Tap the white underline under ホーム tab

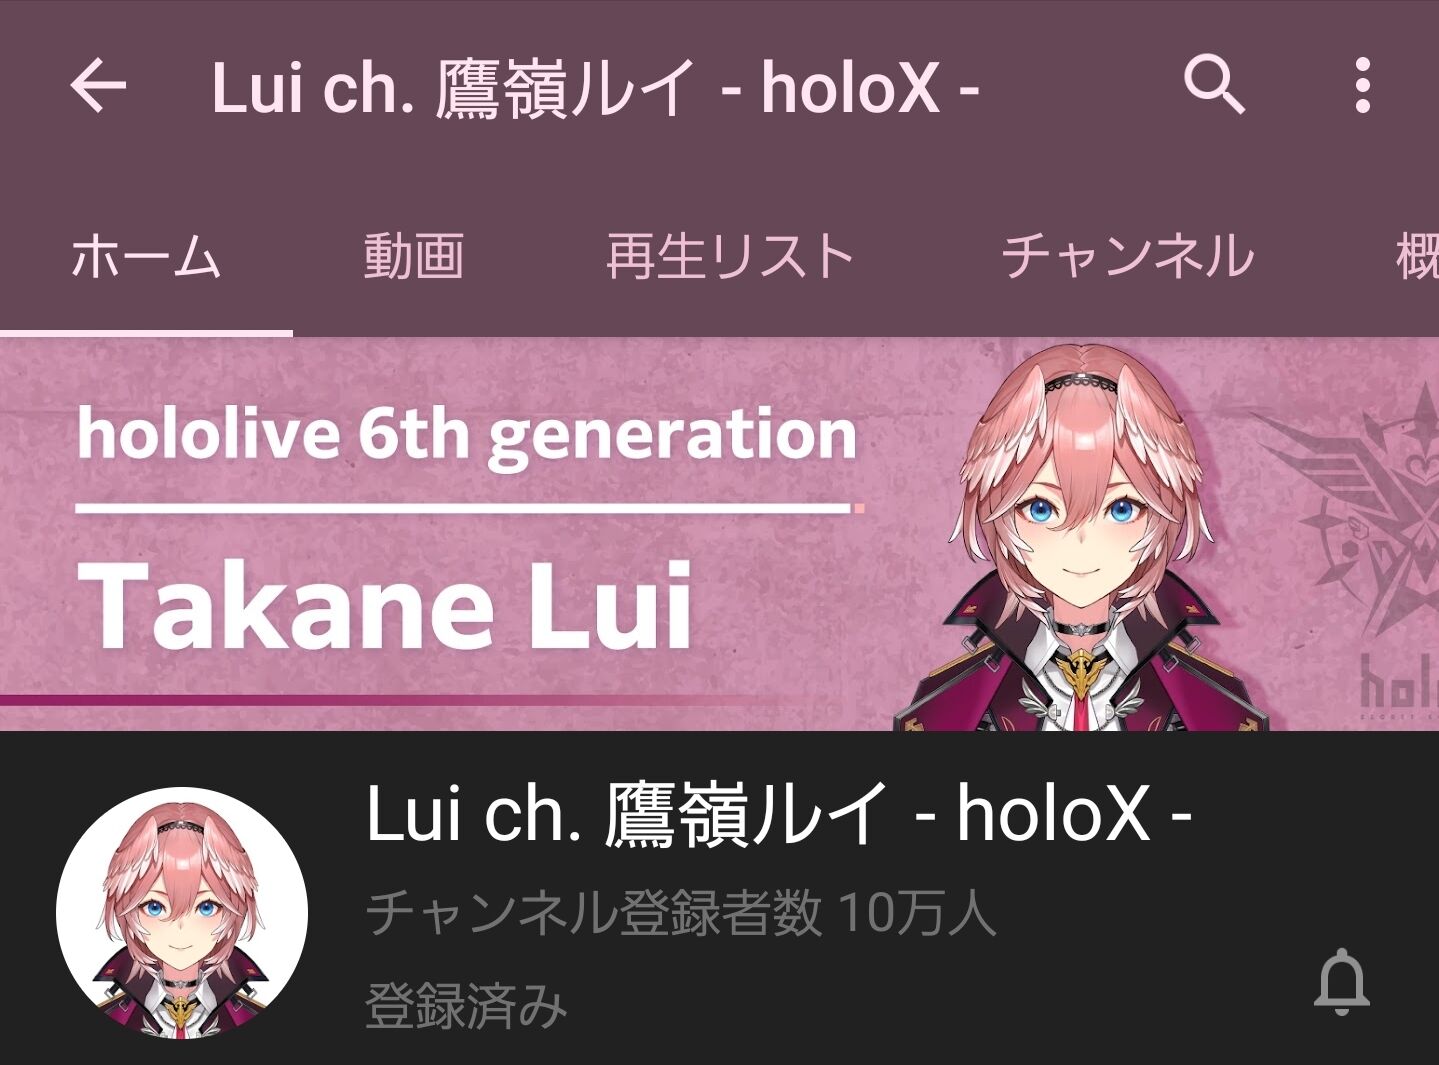146,333
